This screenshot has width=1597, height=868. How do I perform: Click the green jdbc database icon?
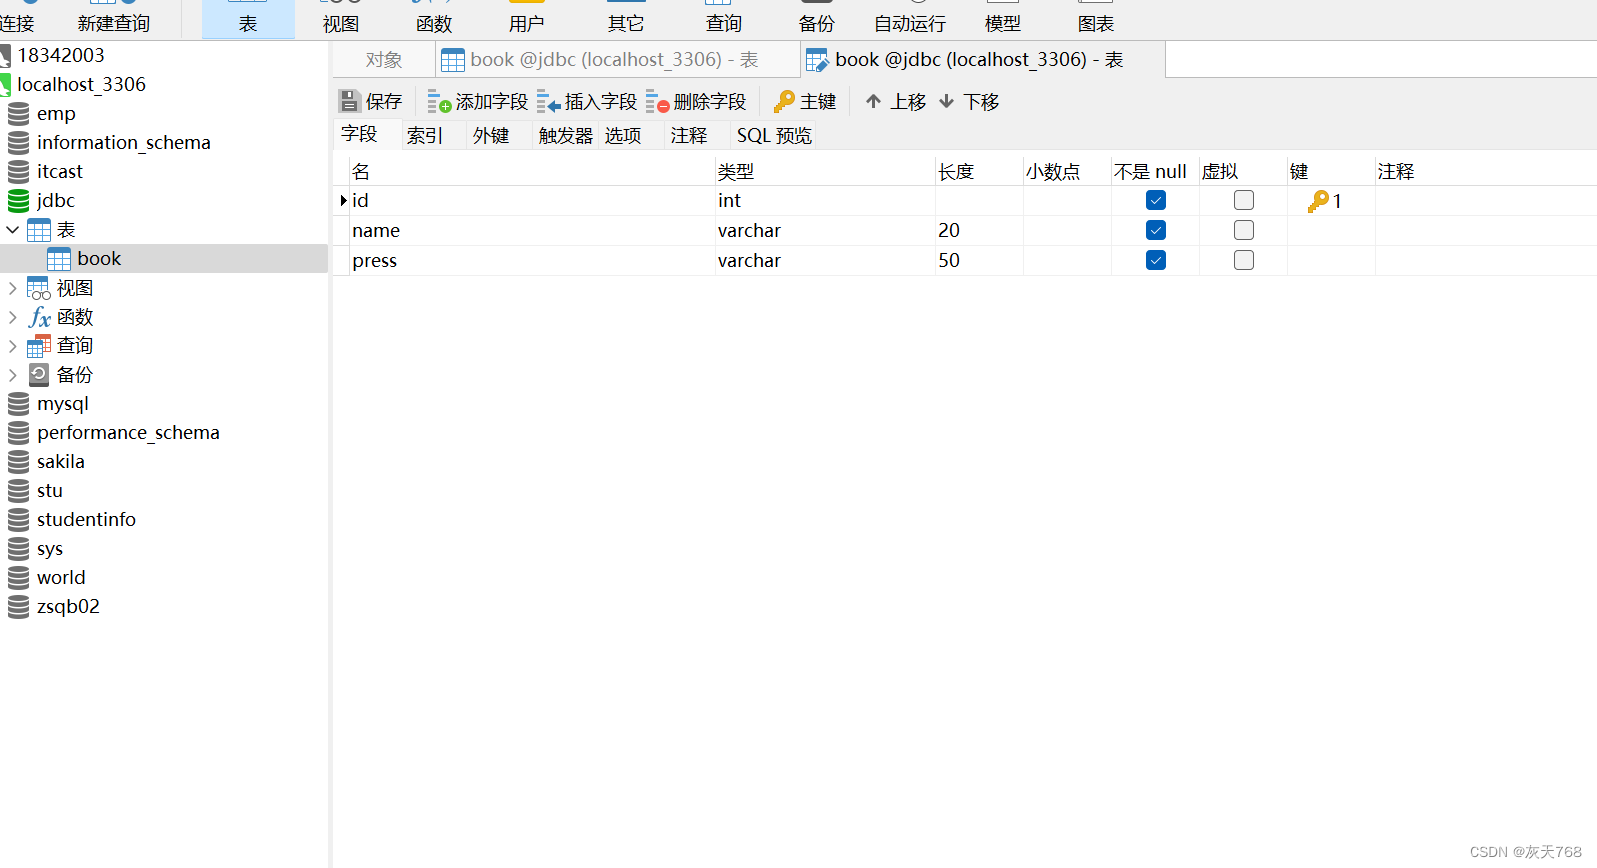[18, 201]
